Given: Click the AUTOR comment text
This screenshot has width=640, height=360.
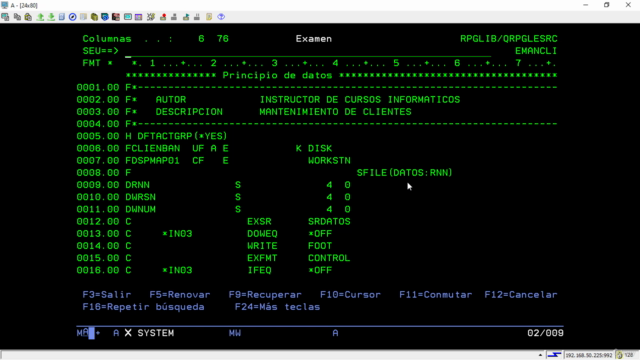Looking at the screenshot, I should pyautogui.click(x=171, y=100).
